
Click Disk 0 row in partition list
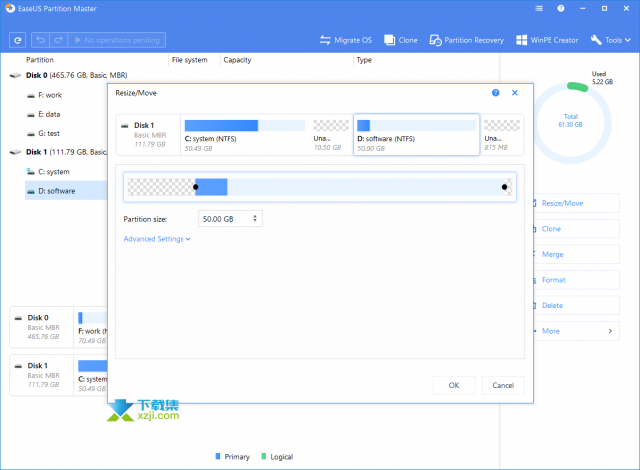[x=68, y=75]
